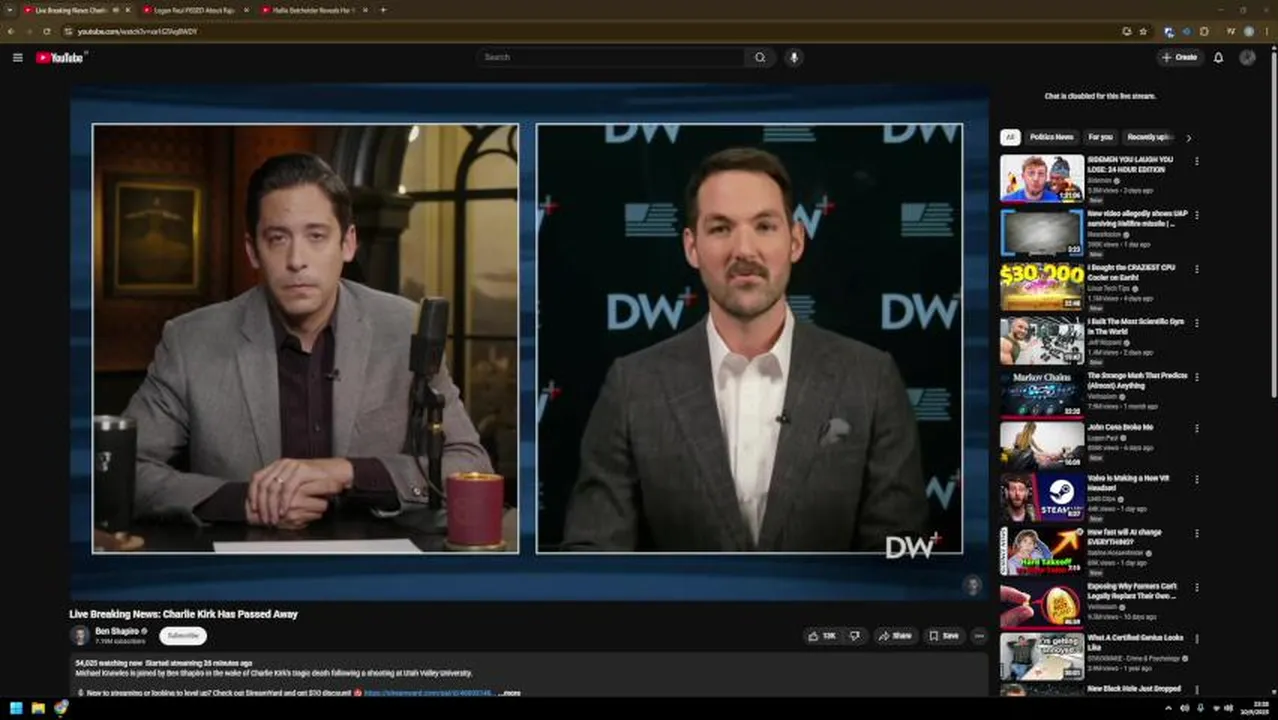Open options for the John Cena Broke Me video

[1196, 428]
